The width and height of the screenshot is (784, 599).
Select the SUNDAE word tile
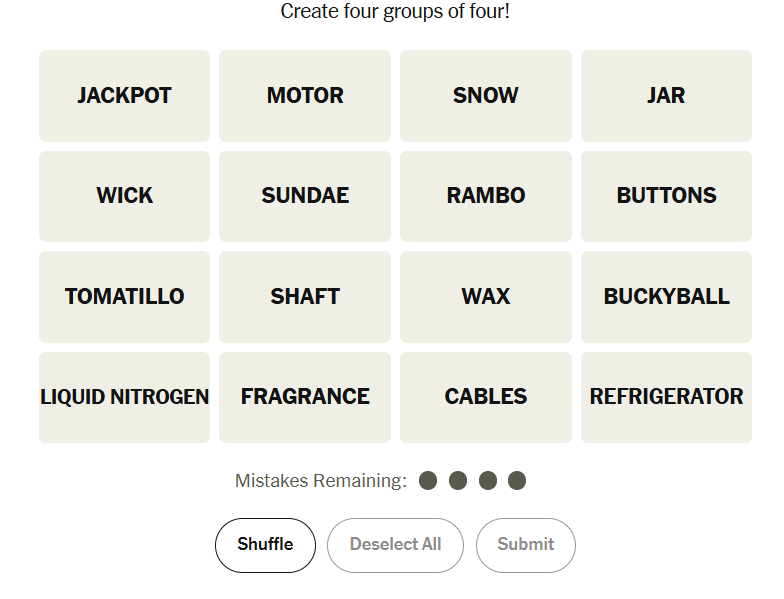305,196
